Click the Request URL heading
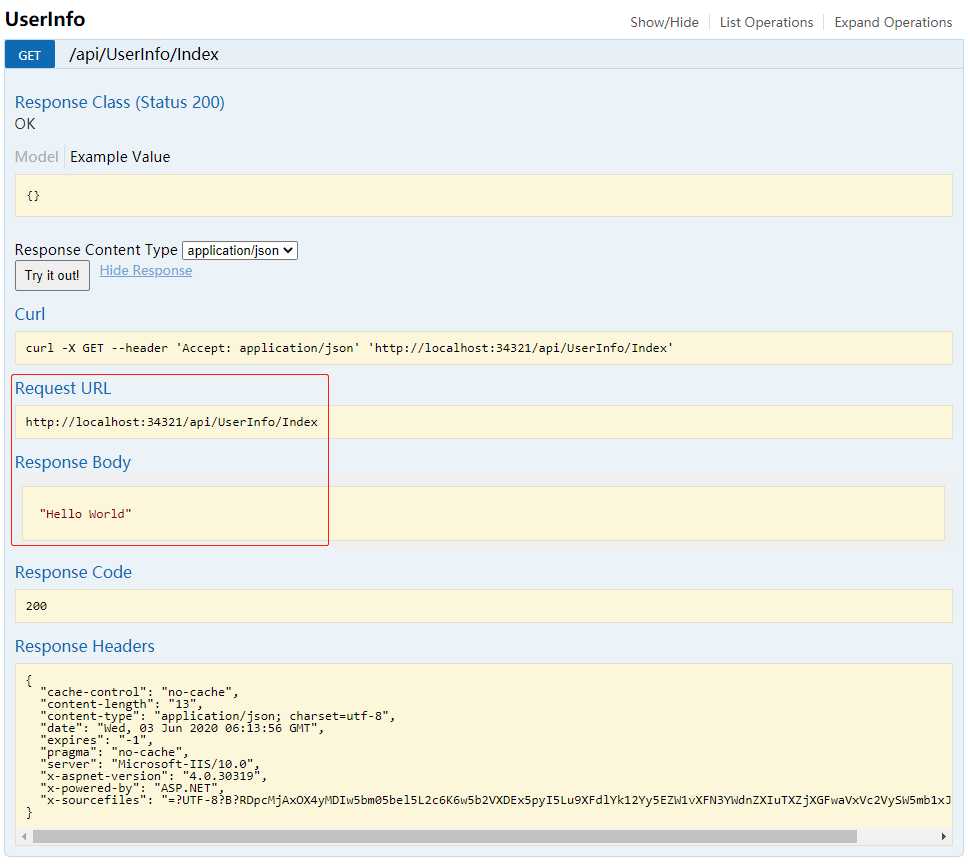972x864 pixels. click(63, 389)
